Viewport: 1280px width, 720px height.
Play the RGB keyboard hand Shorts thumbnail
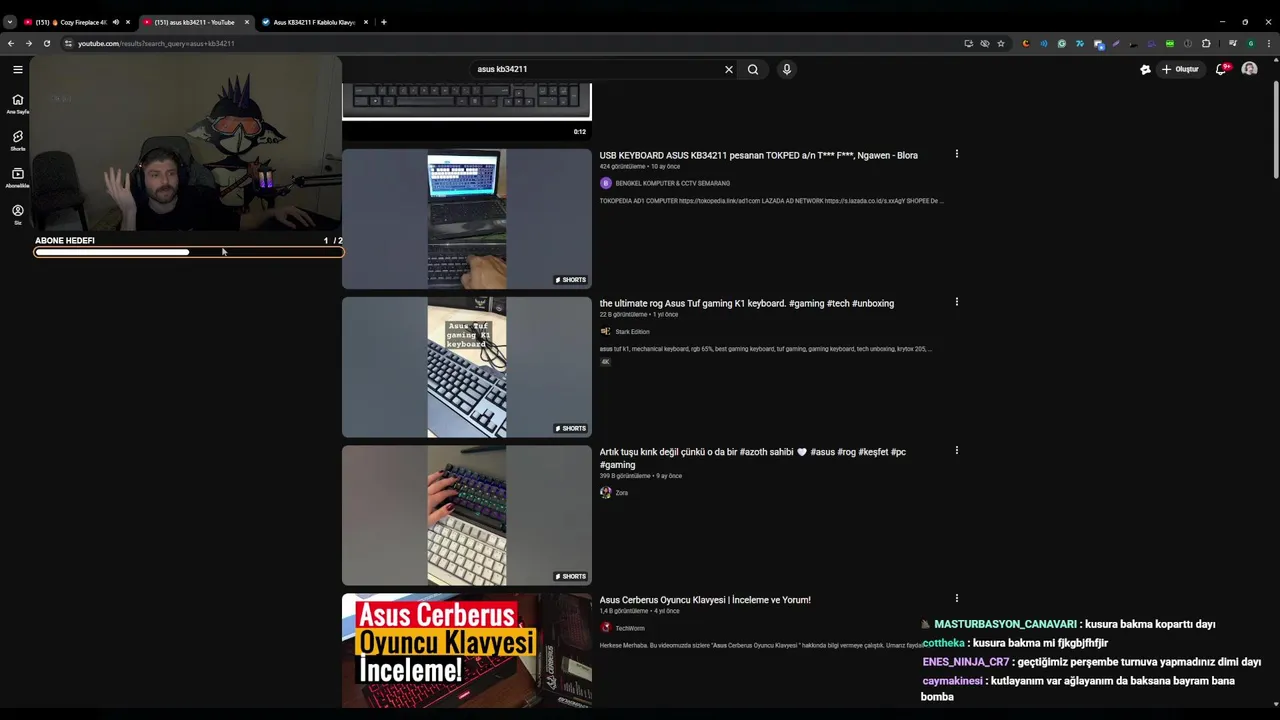(467, 515)
